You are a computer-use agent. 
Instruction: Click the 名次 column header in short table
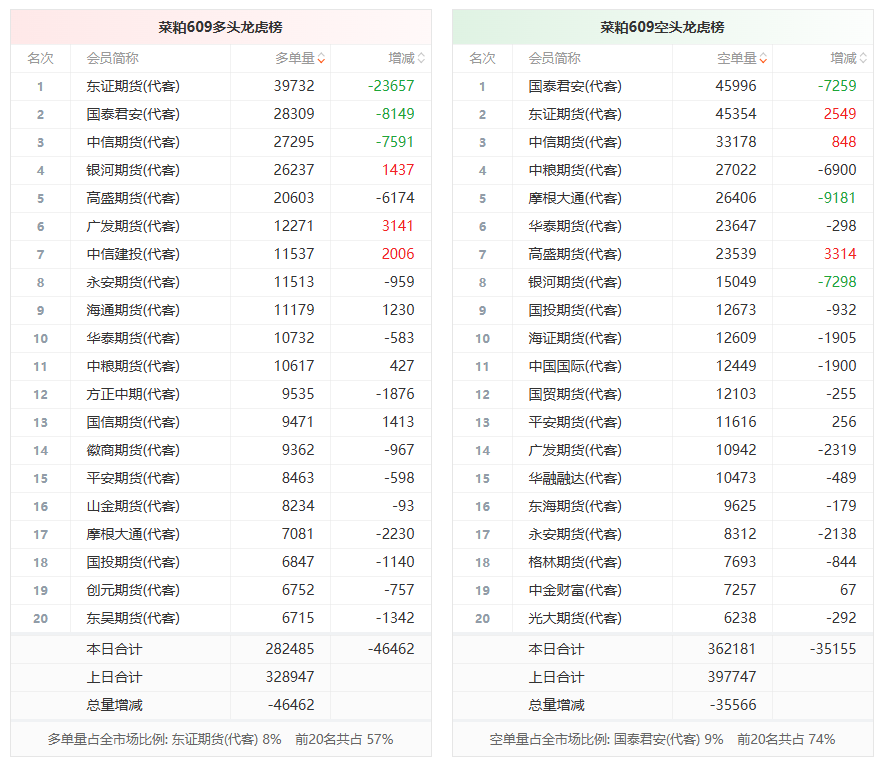tap(483, 58)
